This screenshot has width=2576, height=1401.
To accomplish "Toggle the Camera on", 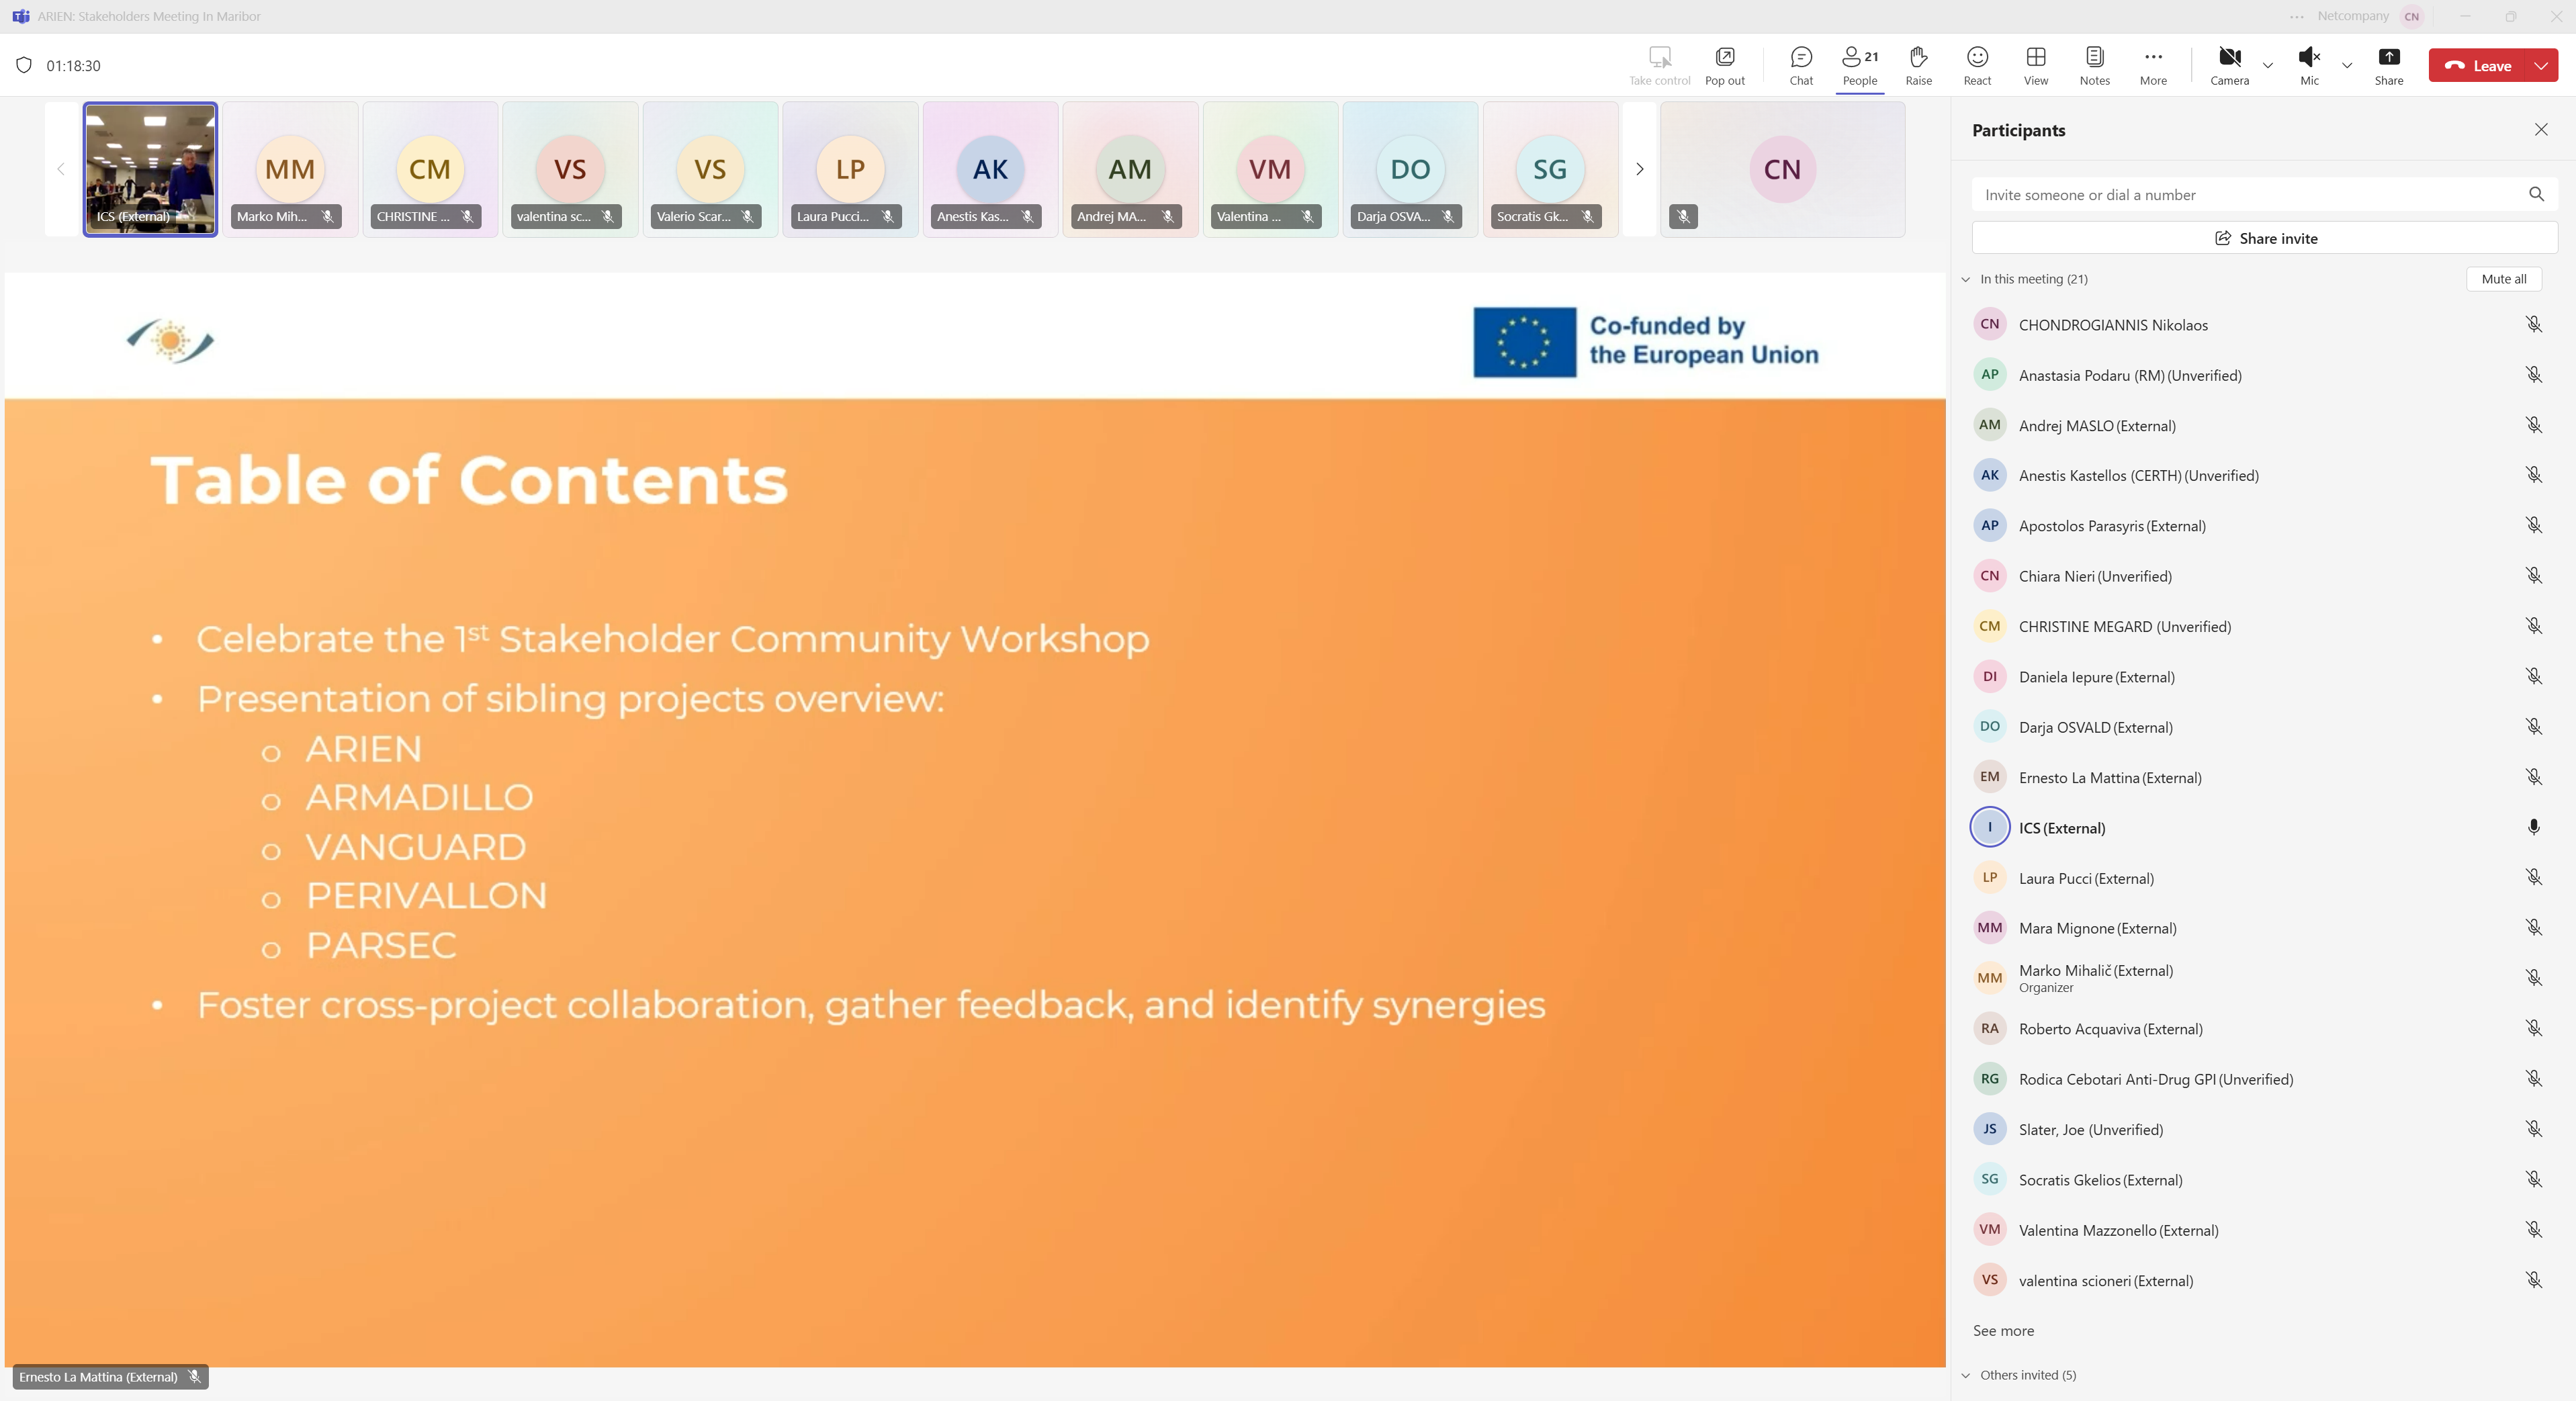I will tap(2229, 65).
